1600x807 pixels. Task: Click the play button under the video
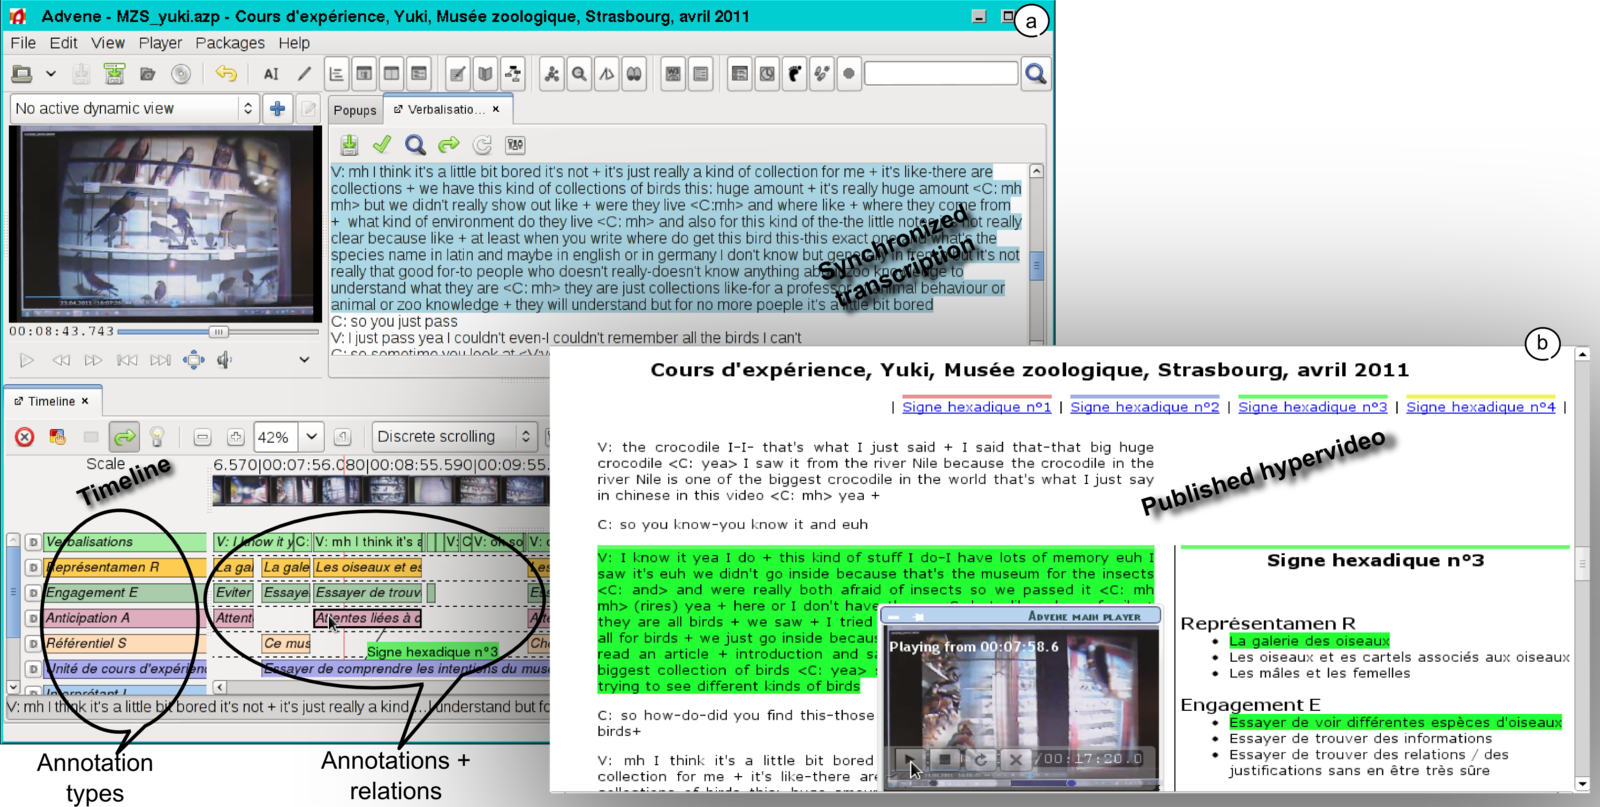click(x=27, y=360)
